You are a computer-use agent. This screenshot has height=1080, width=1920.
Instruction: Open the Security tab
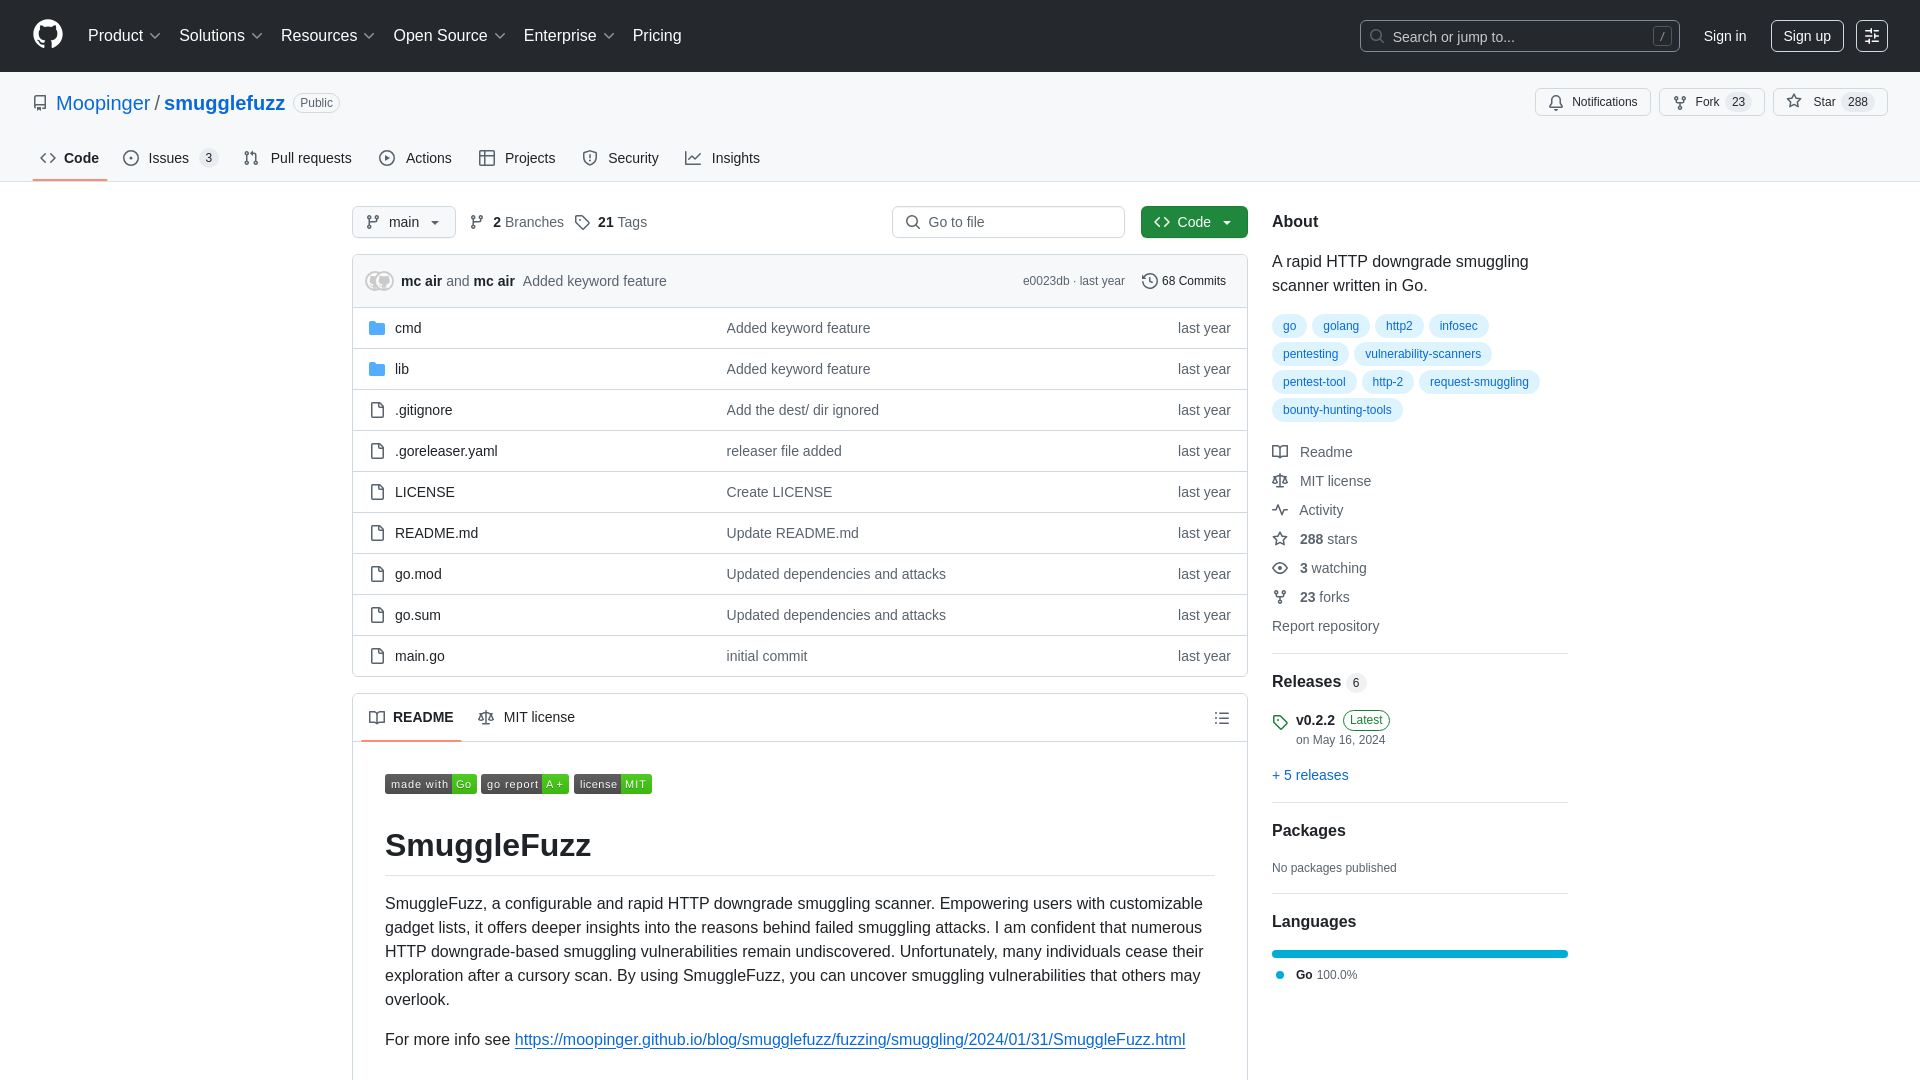(620, 158)
